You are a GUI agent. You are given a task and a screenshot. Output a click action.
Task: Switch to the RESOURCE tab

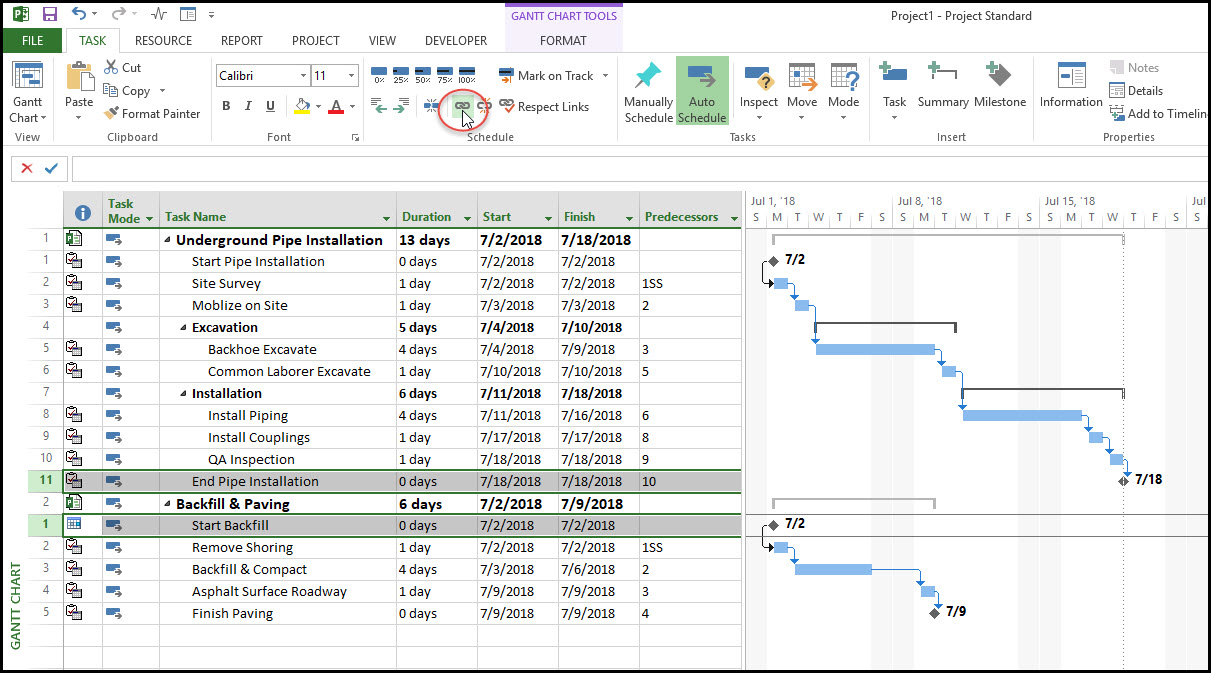(x=163, y=41)
